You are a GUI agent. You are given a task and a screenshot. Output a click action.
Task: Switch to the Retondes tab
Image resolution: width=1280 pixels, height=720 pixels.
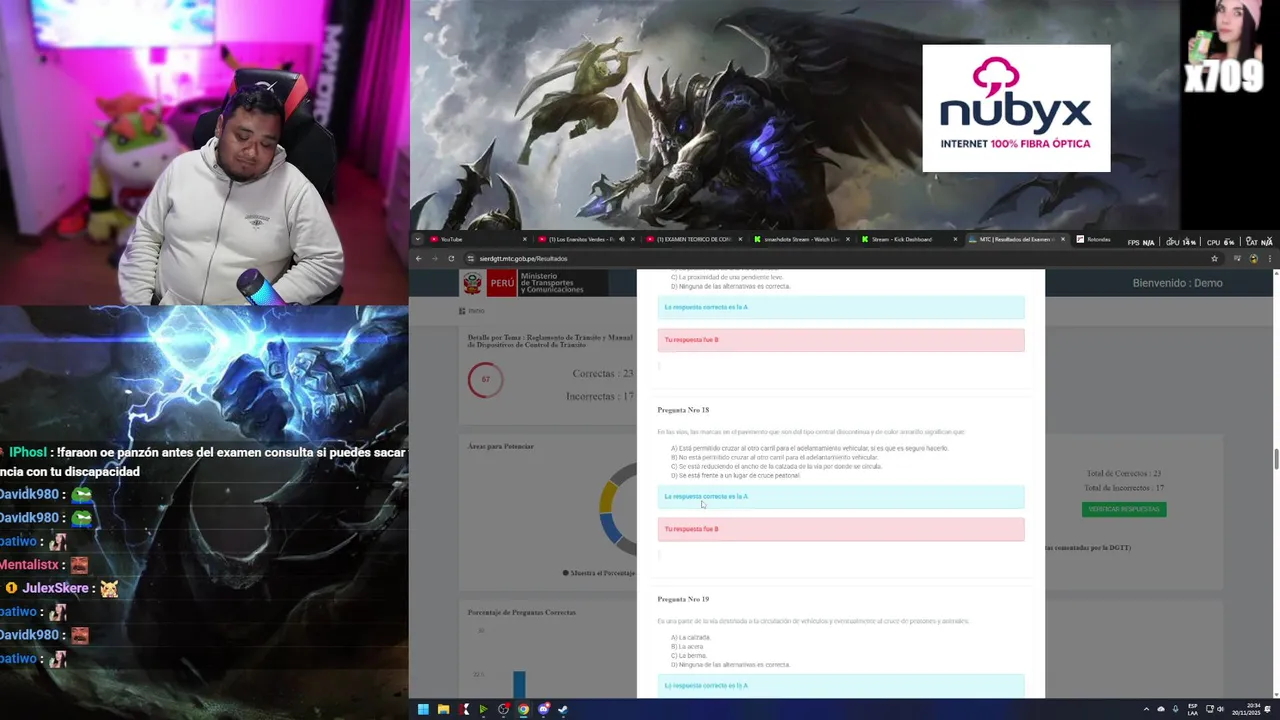1097,240
